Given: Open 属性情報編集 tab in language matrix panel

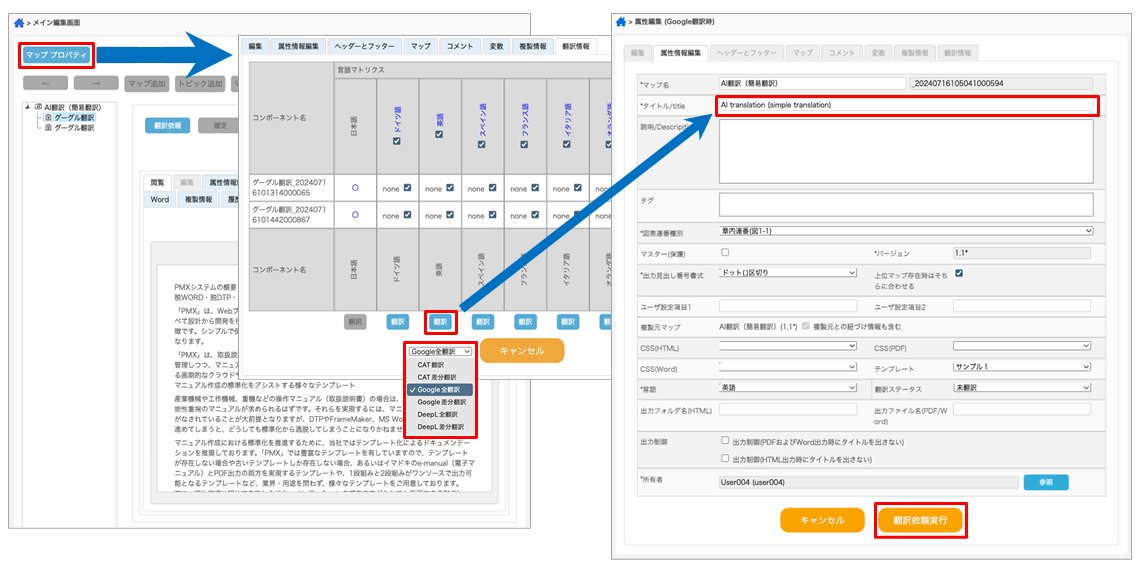Looking at the screenshot, I should click(297, 47).
